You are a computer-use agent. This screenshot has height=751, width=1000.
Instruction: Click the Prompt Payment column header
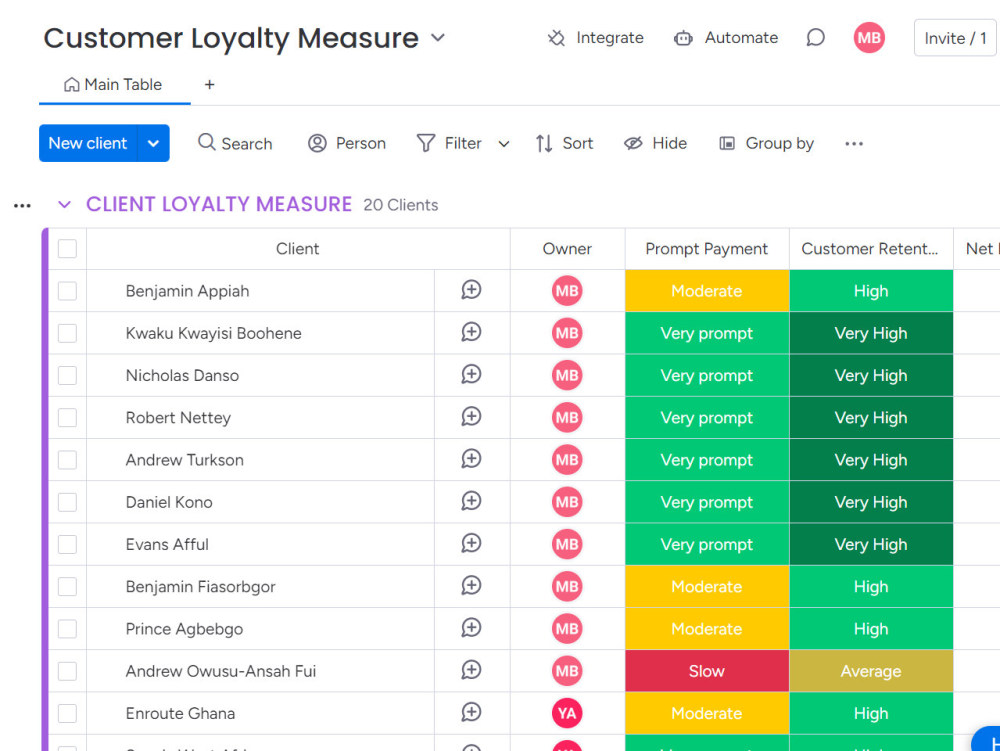[x=707, y=249]
